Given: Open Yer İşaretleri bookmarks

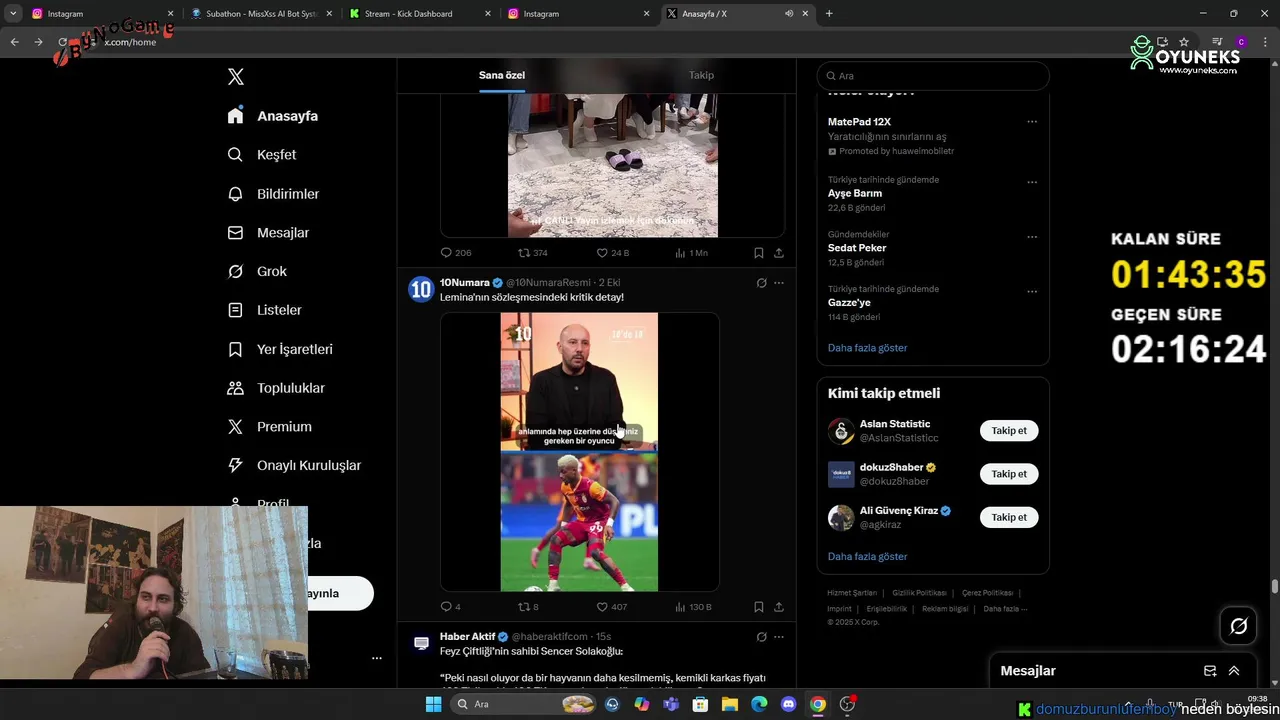Looking at the screenshot, I should click(x=280, y=349).
